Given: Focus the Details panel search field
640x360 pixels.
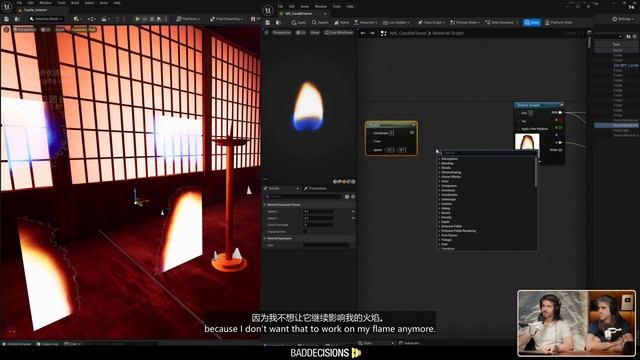Looking at the screenshot, I should pos(303,196).
